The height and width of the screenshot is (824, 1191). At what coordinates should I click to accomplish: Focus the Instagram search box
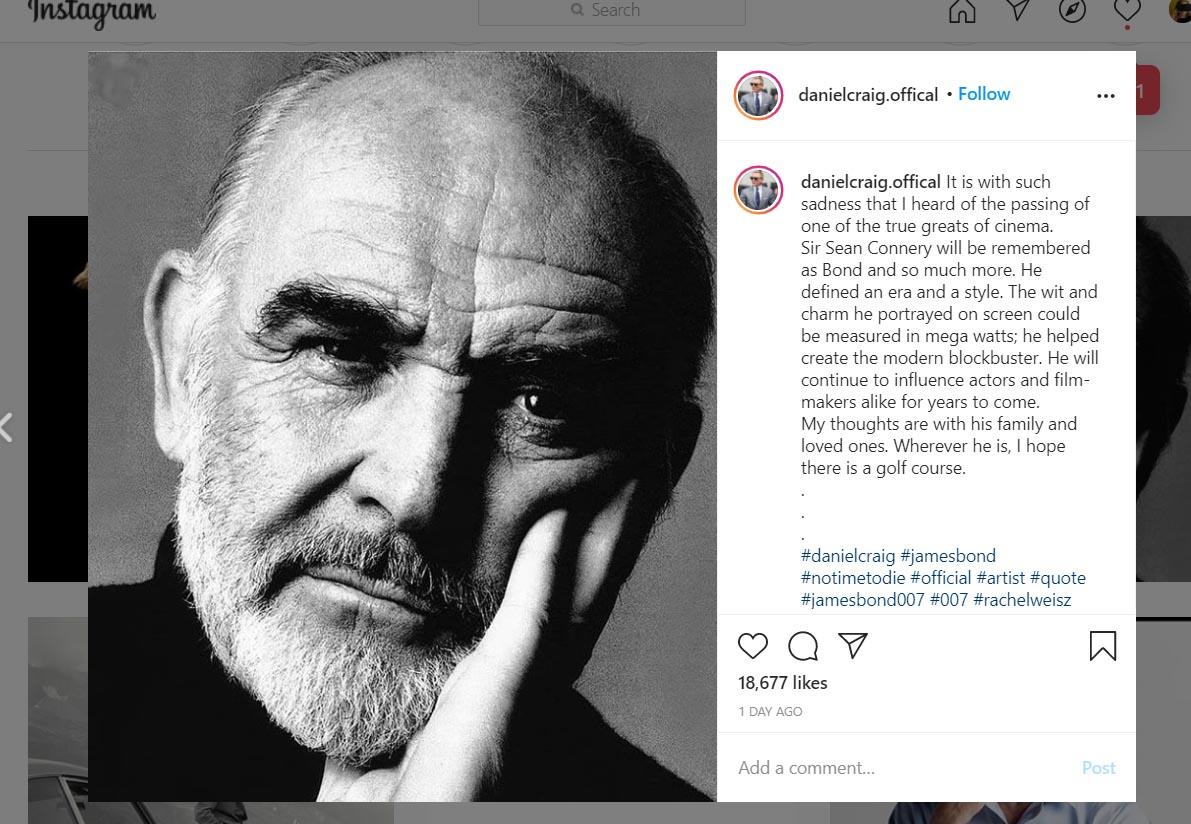point(611,11)
